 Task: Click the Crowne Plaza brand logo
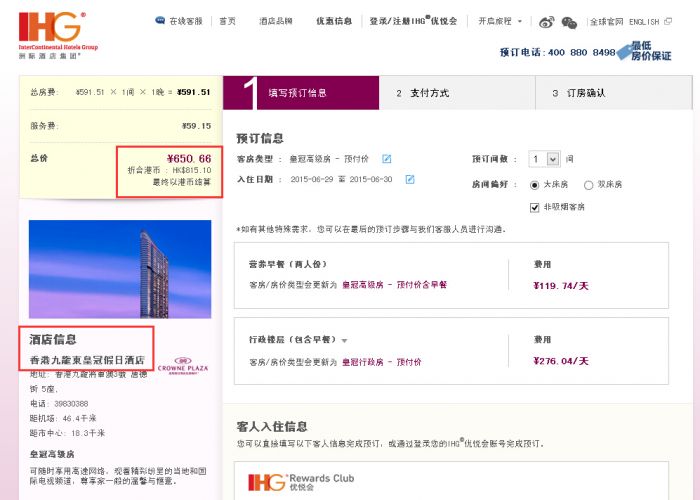click(x=183, y=365)
